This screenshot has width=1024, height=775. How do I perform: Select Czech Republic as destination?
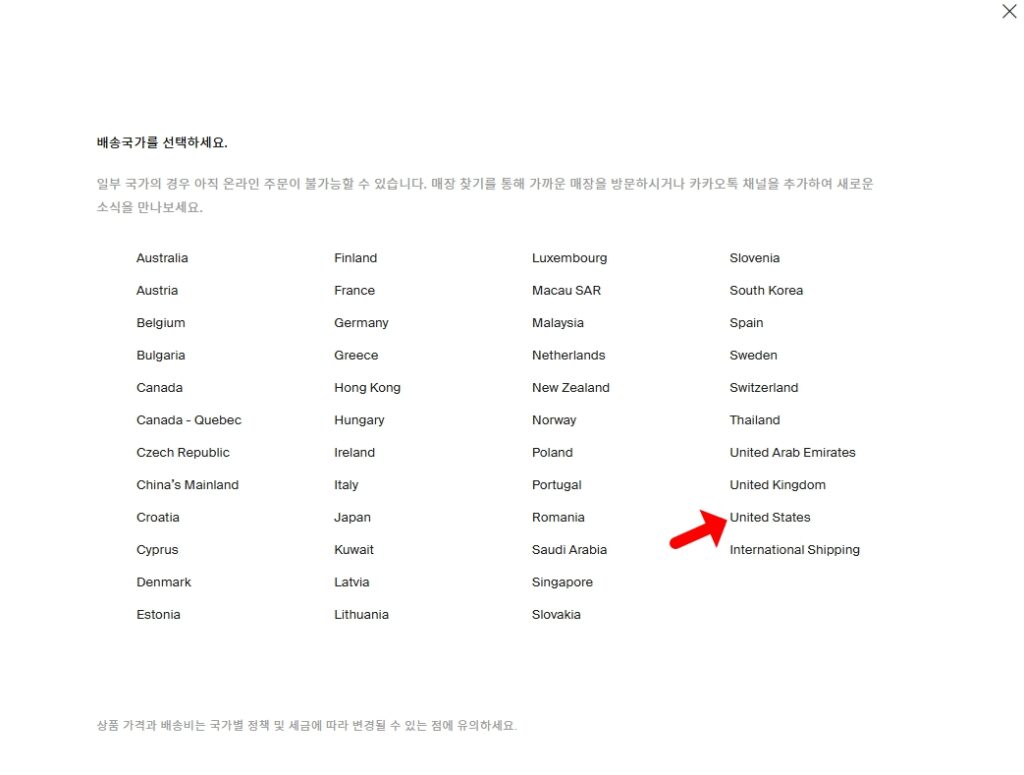pos(183,452)
